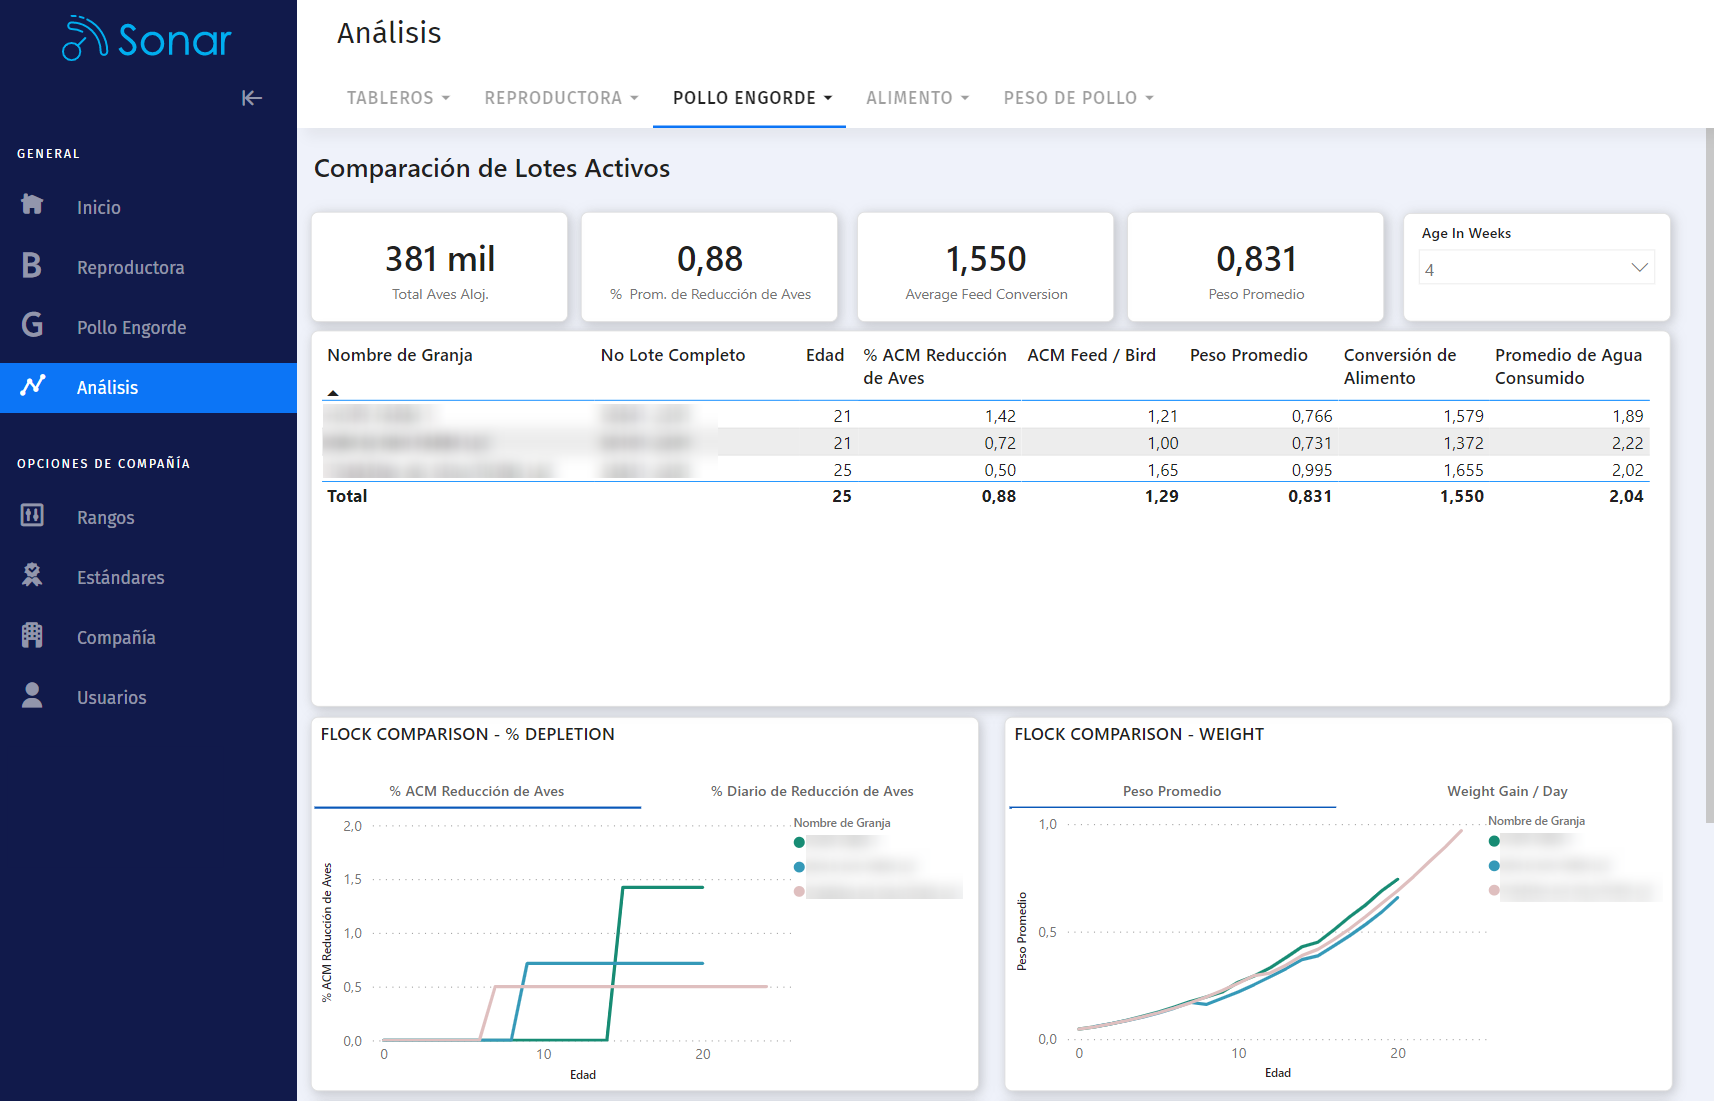The image size is (1714, 1101).
Task: Click the 381 mil Total Aves Aloj. card
Action: [440, 267]
